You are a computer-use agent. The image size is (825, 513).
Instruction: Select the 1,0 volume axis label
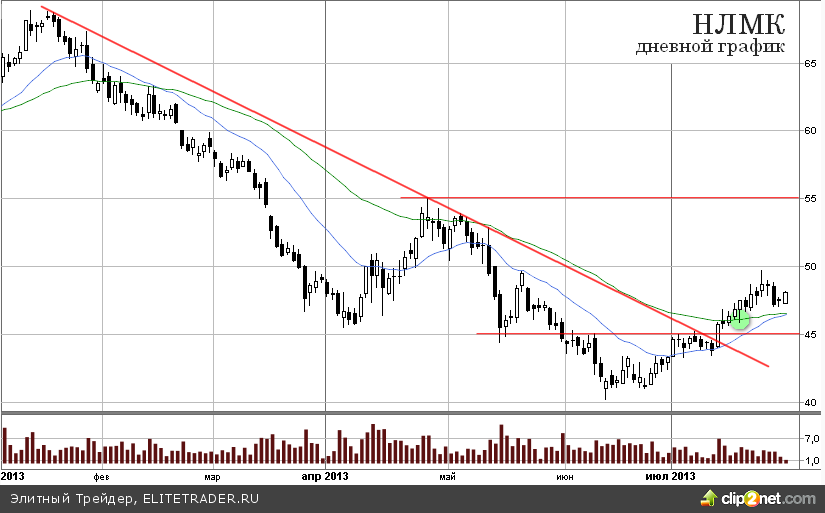coord(811,460)
